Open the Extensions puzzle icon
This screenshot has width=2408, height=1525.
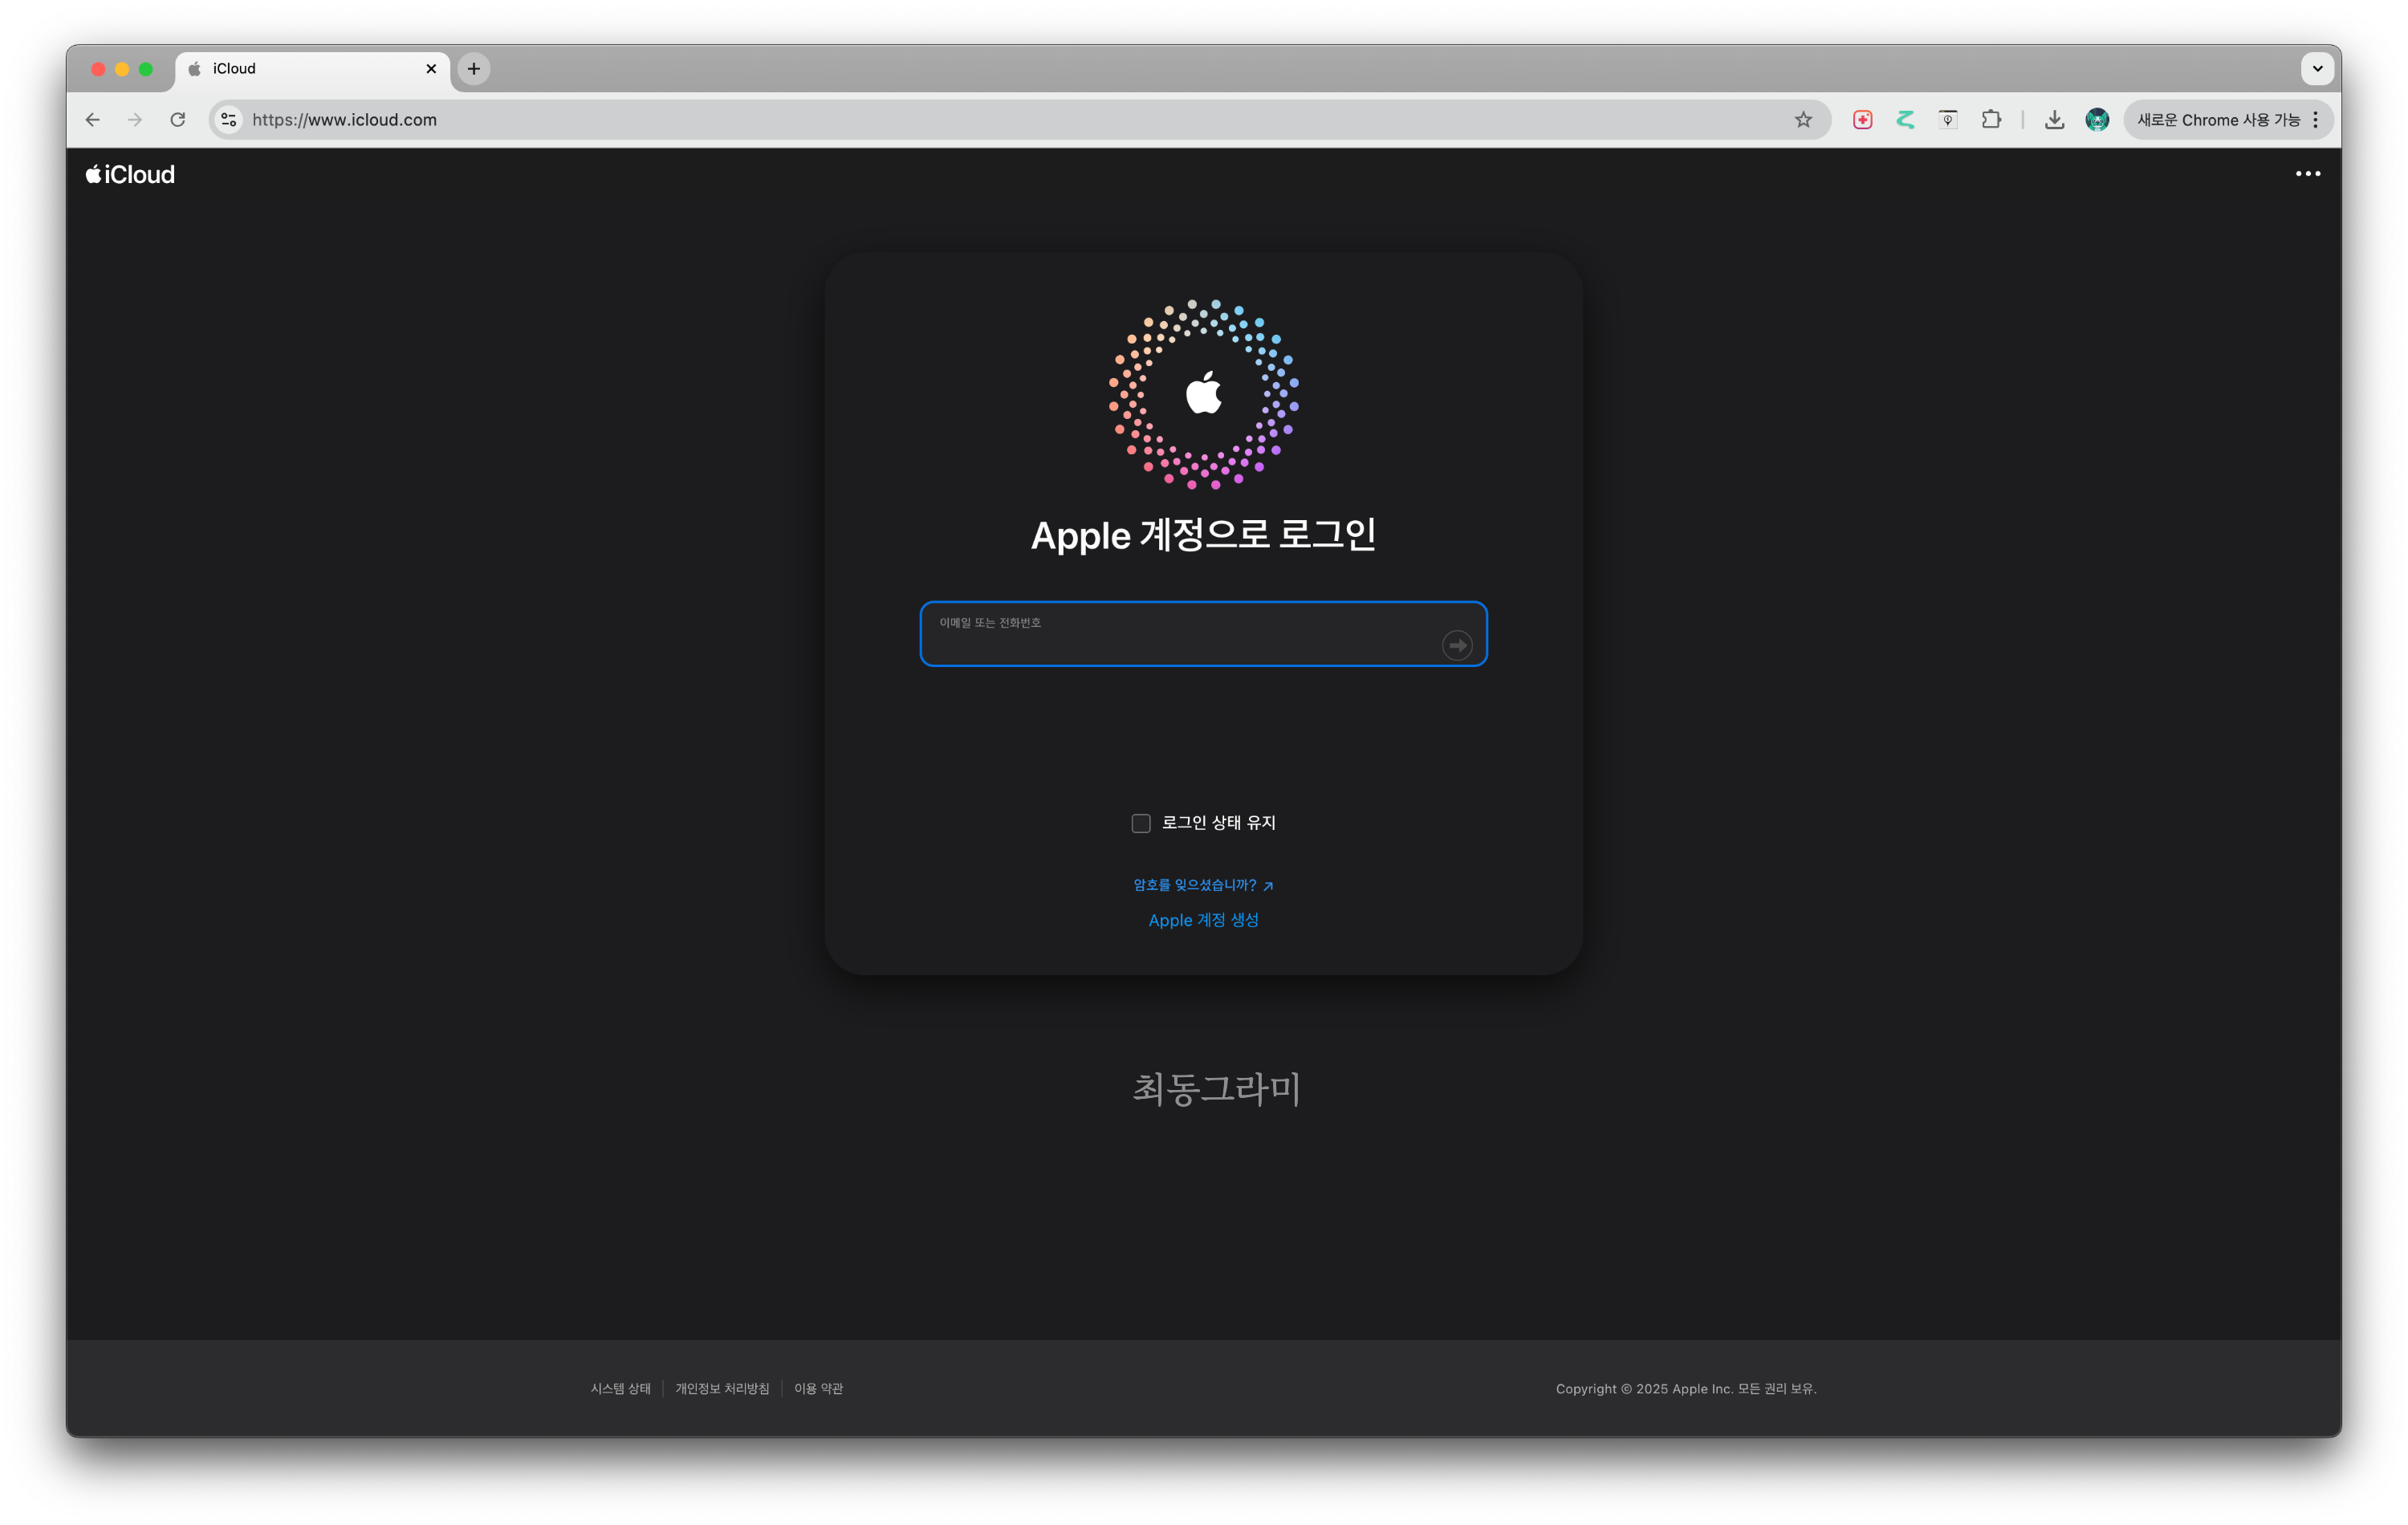(1991, 120)
